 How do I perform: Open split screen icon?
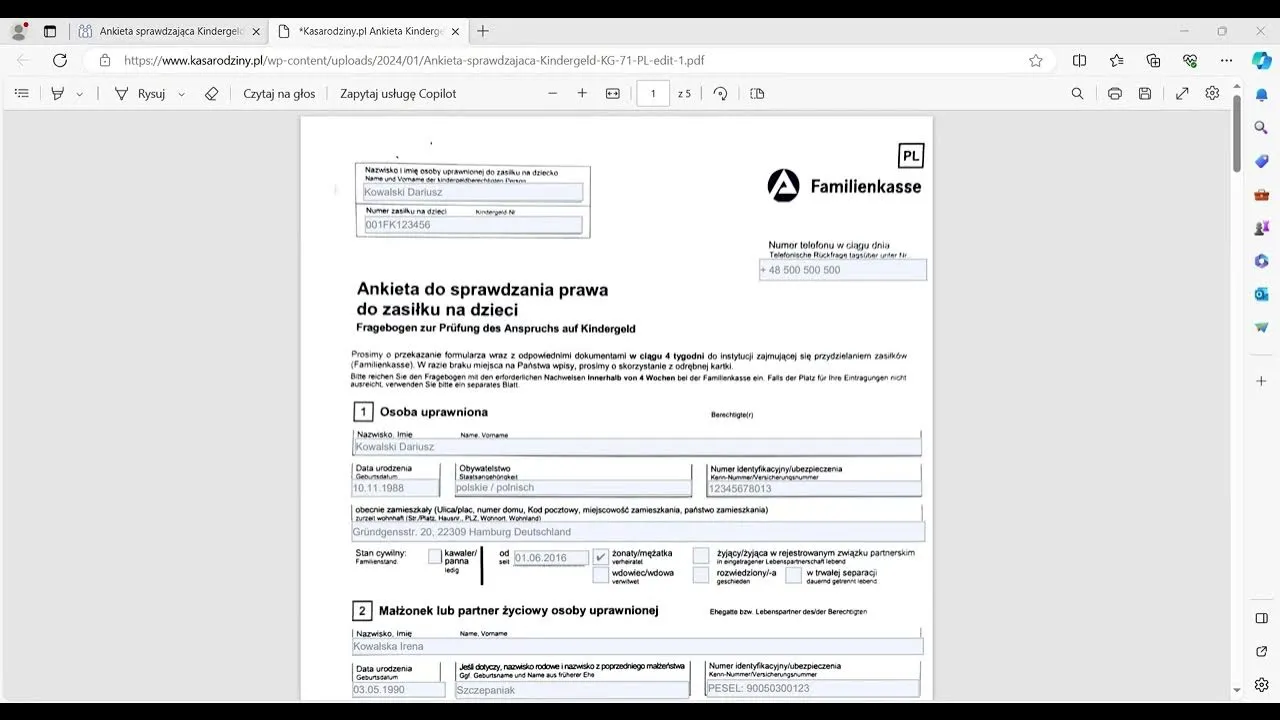pyautogui.click(x=1079, y=60)
